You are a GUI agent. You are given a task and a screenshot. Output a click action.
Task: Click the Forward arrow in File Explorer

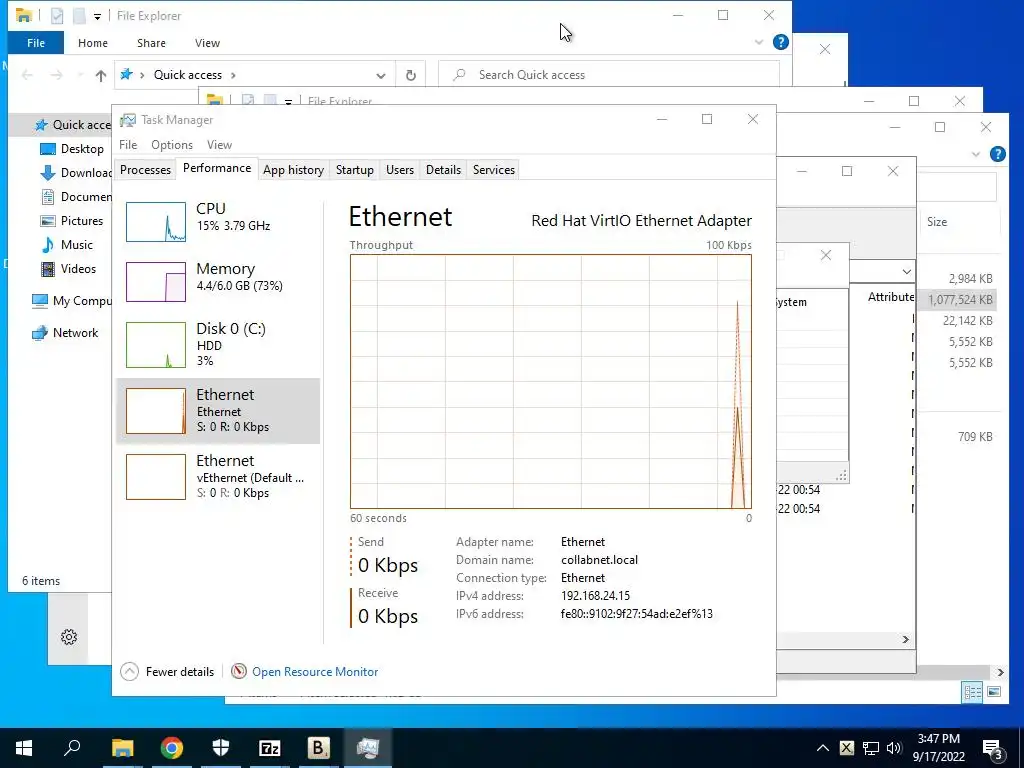pyautogui.click(x=57, y=75)
